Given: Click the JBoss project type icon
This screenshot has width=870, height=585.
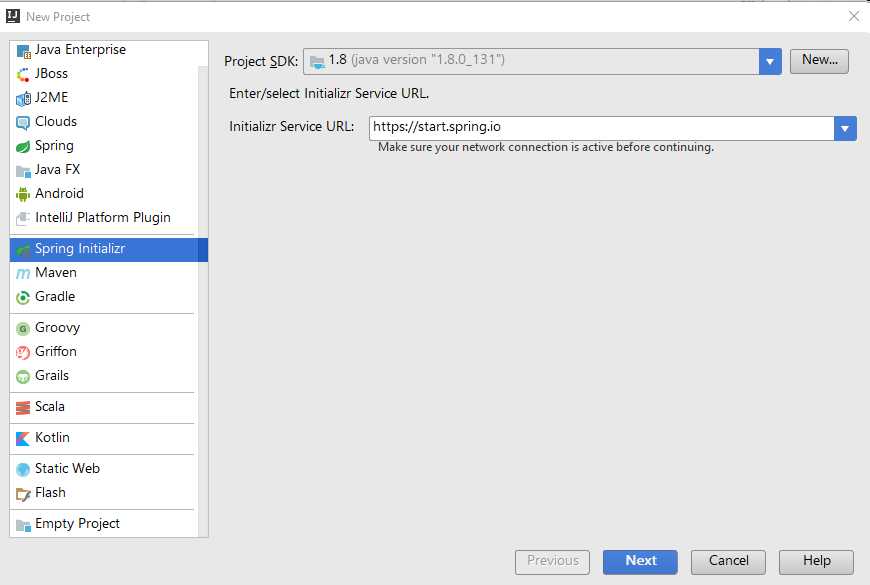Looking at the screenshot, I should coord(23,75).
